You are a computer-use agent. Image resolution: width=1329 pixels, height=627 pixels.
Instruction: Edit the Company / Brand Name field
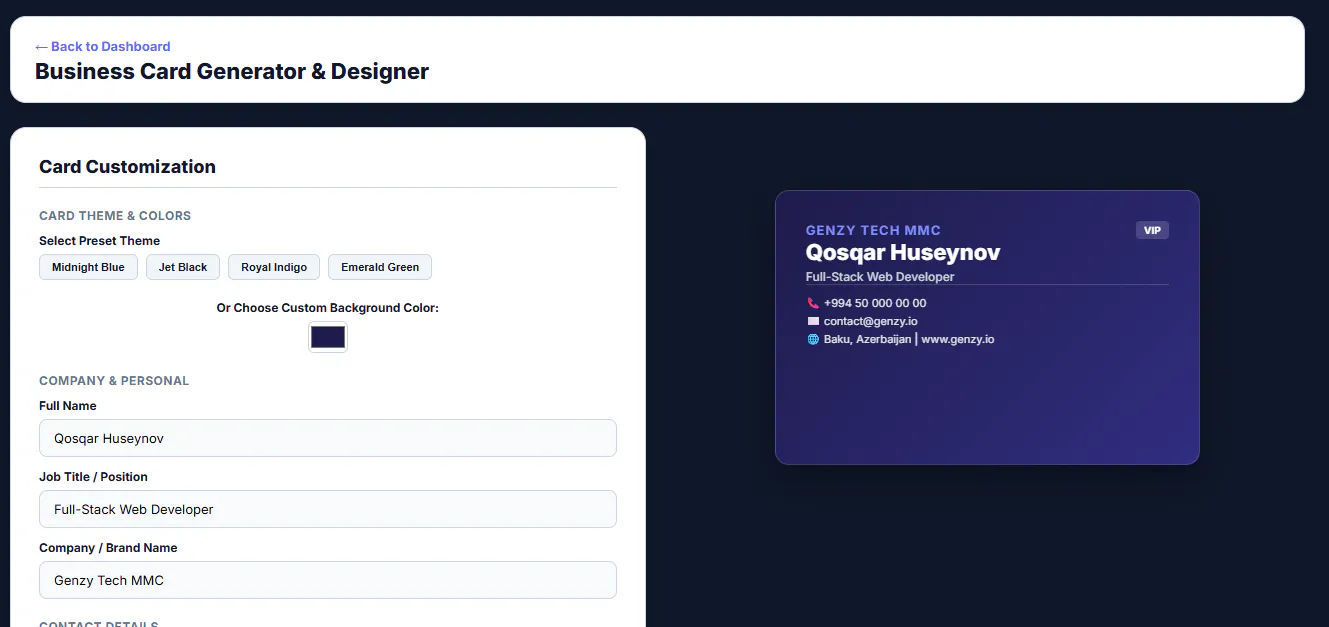pos(328,580)
